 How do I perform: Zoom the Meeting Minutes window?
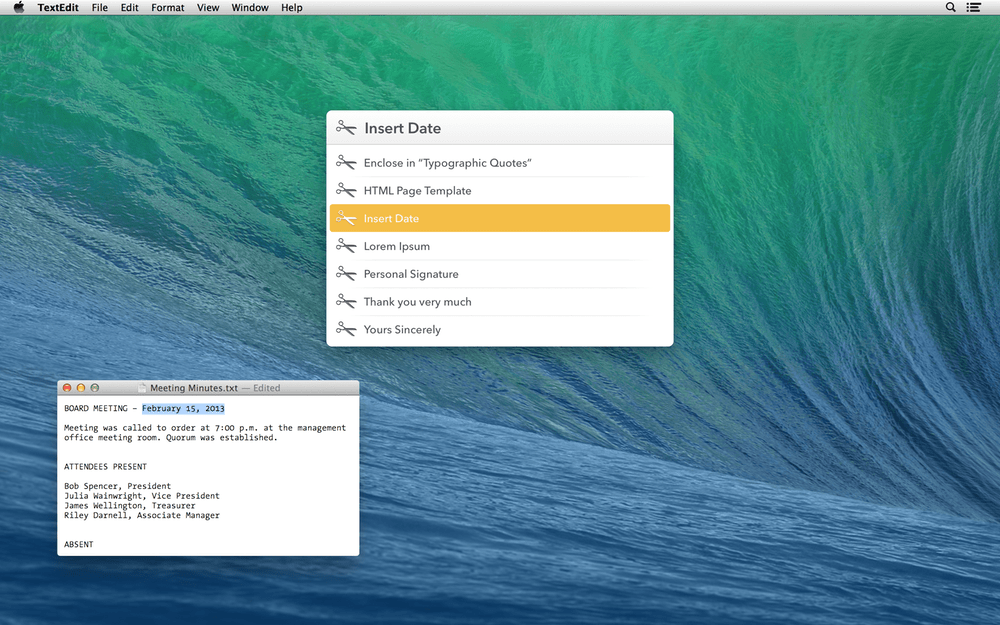pyautogui.click(x=95, y=388)
